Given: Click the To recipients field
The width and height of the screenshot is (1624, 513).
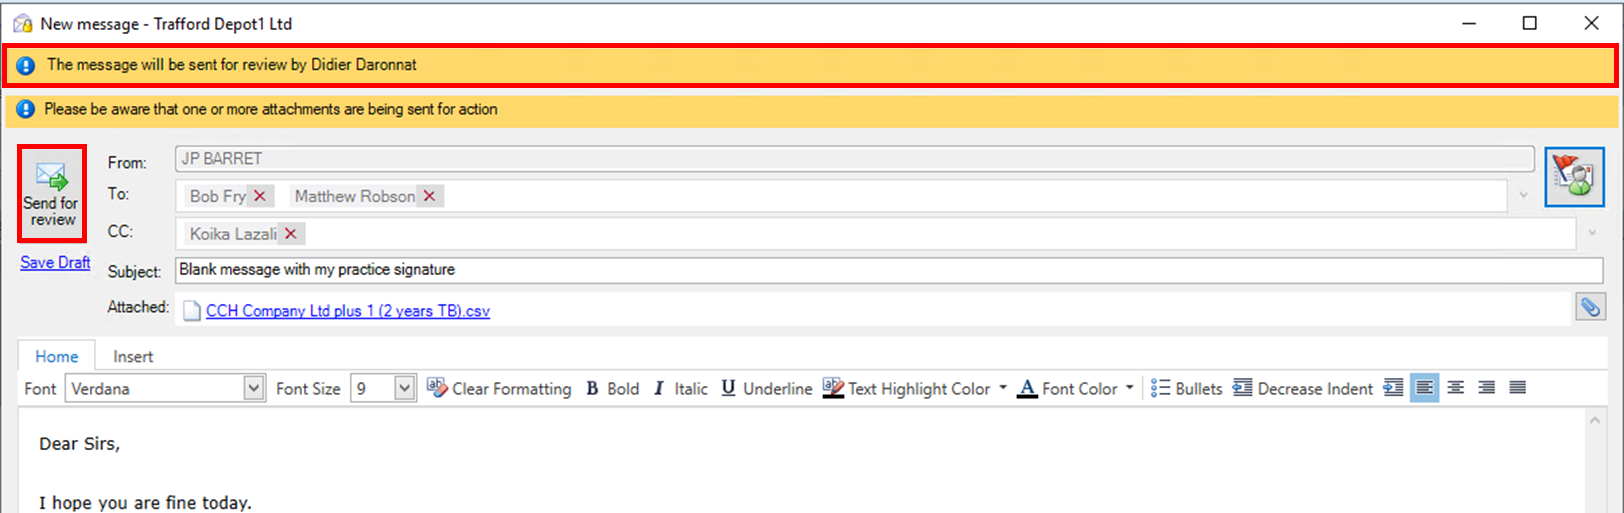Looking at the screenshot, I should tap(842, 196).
